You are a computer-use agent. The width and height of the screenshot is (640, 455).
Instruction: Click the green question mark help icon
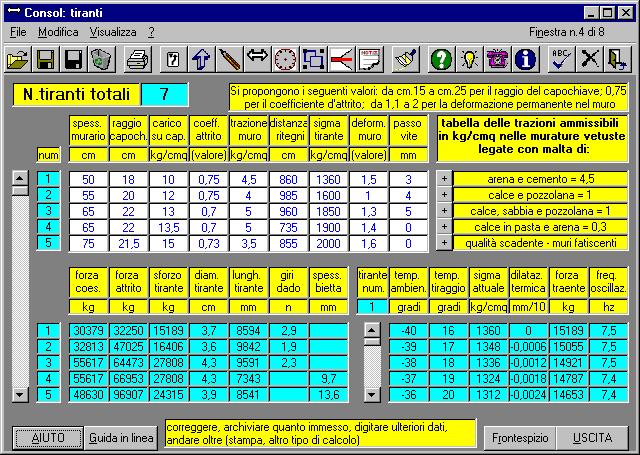(441, 60)
